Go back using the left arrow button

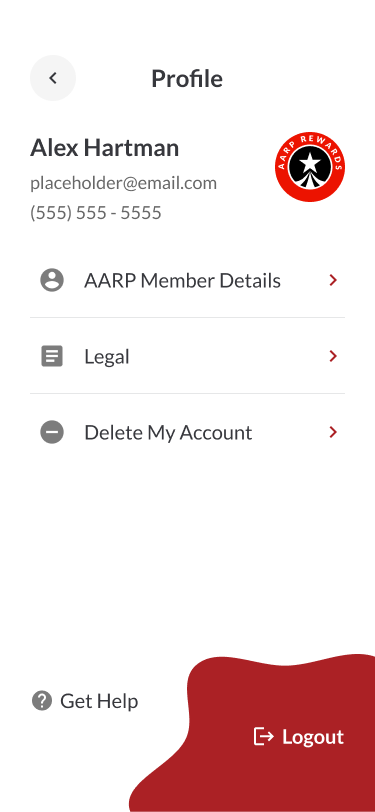coord(53,78)
